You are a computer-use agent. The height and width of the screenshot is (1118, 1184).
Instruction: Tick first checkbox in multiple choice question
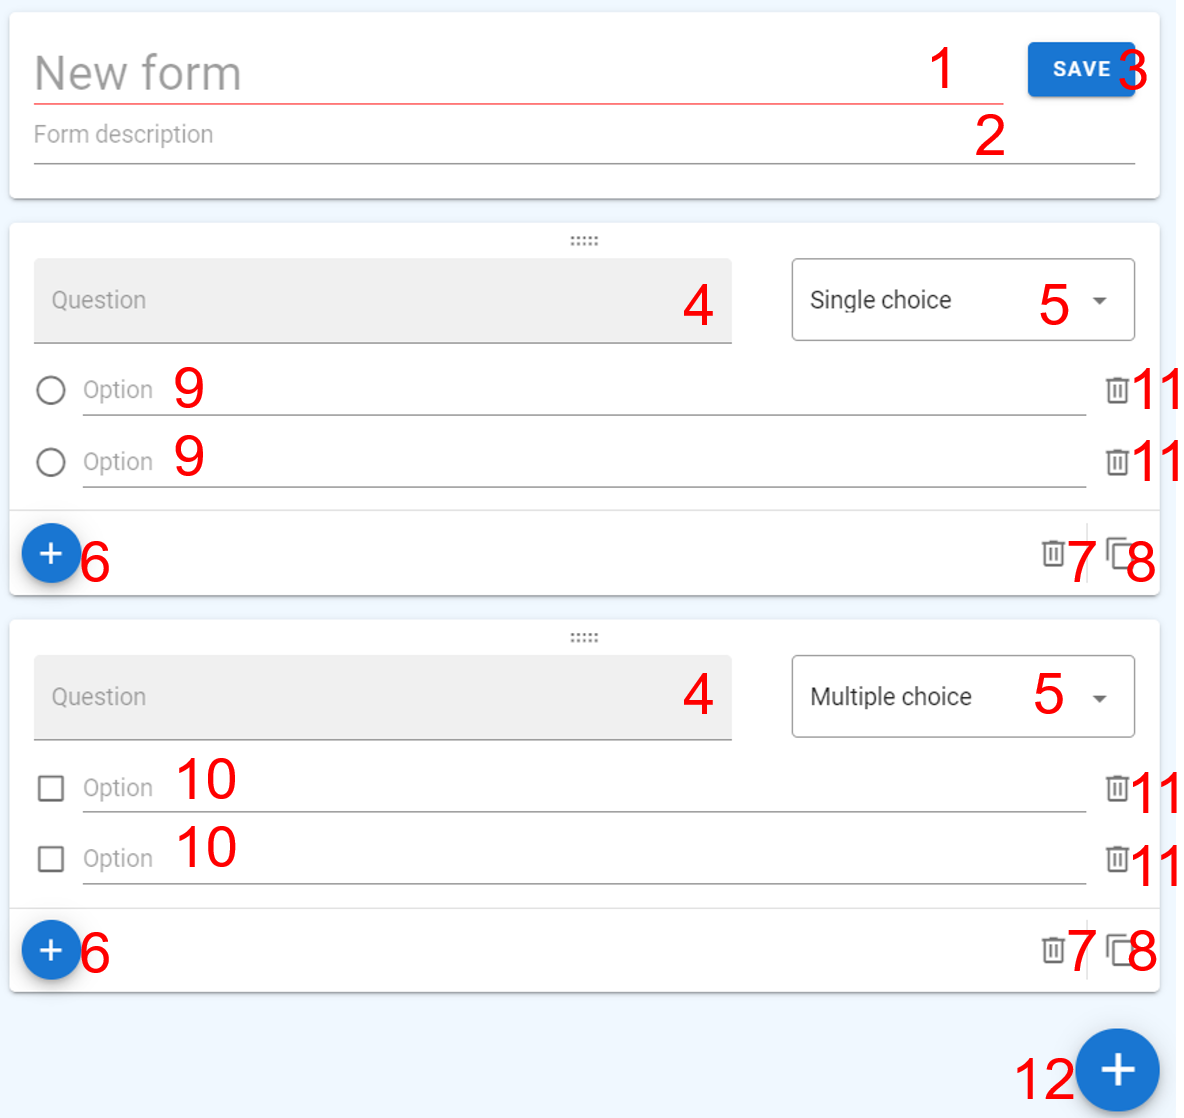coord(51,788)
